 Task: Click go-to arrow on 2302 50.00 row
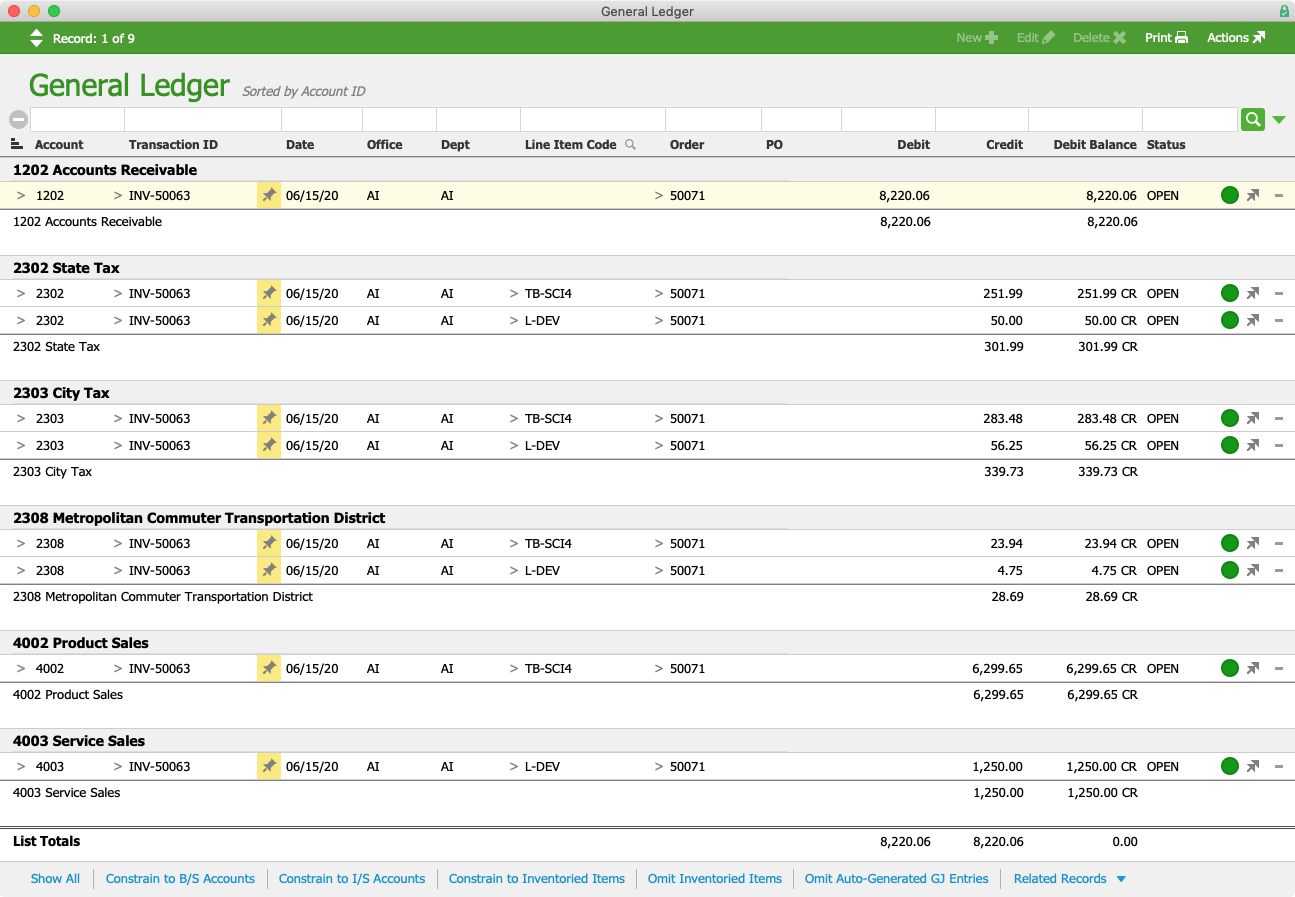(1253, 321)
